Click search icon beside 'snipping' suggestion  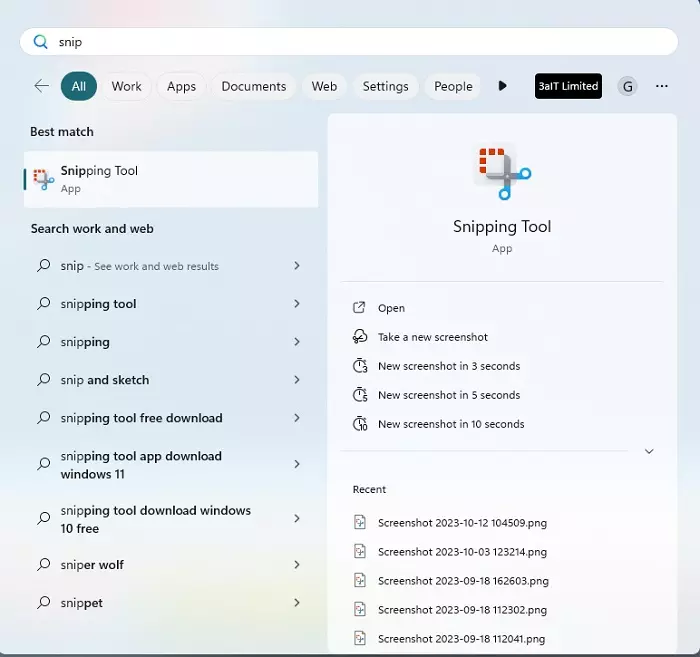(x=43, y=341)
